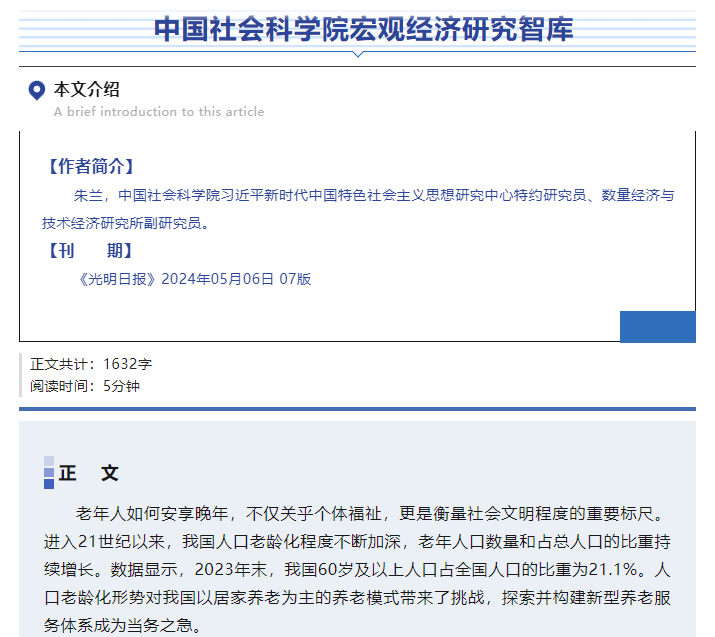Image resolution: width=715 pixels, height=637 pixels.
Task: Click the author line beginning 朱兰，中国社会科学院
Action: (374, 195)
